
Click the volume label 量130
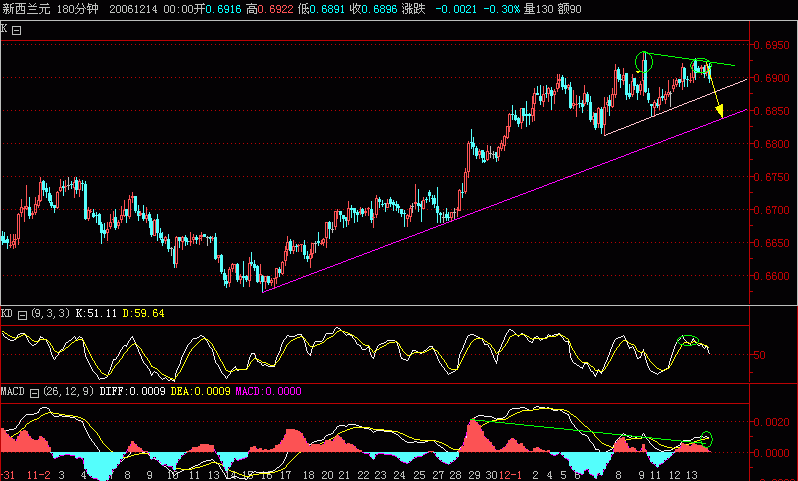pyautogui.click(x=538, y=9)
